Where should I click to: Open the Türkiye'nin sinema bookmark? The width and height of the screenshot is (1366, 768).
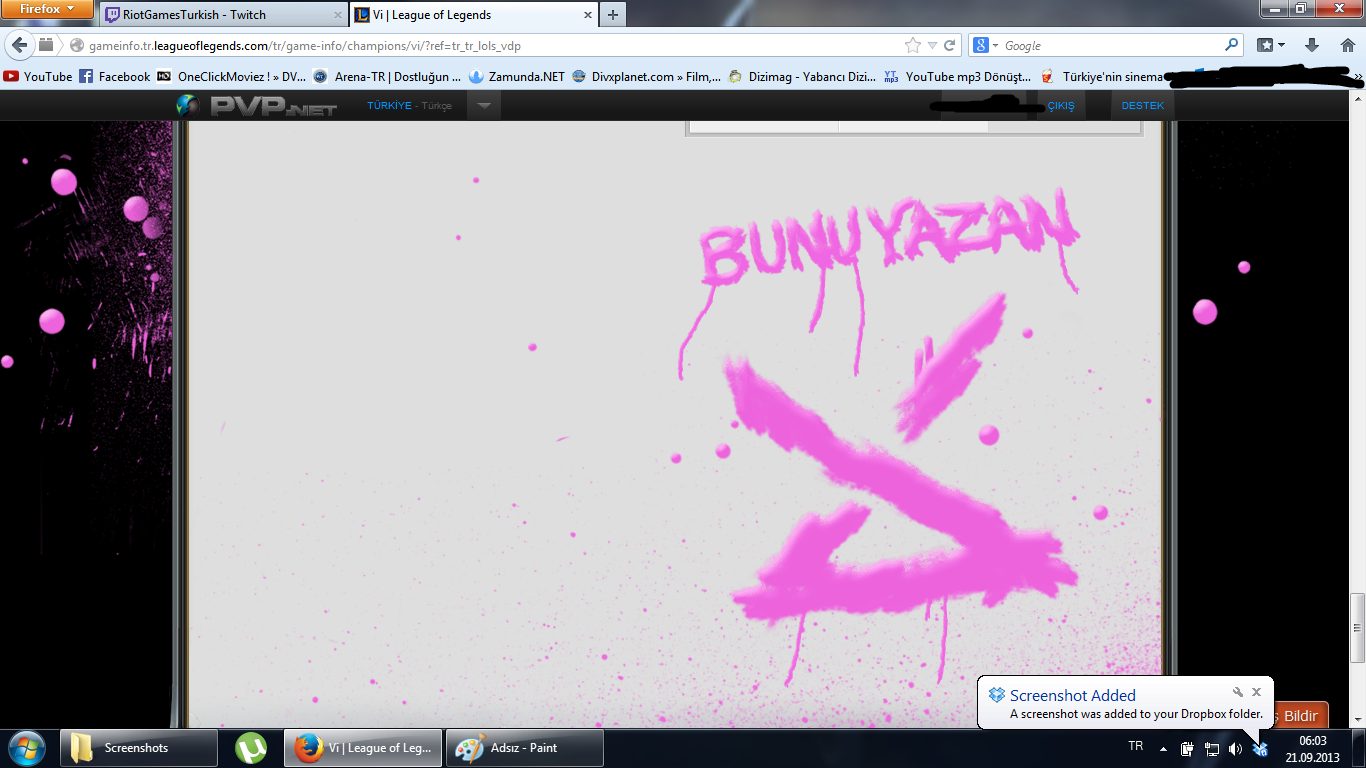pyautogui.click(x=1103, y=76)
